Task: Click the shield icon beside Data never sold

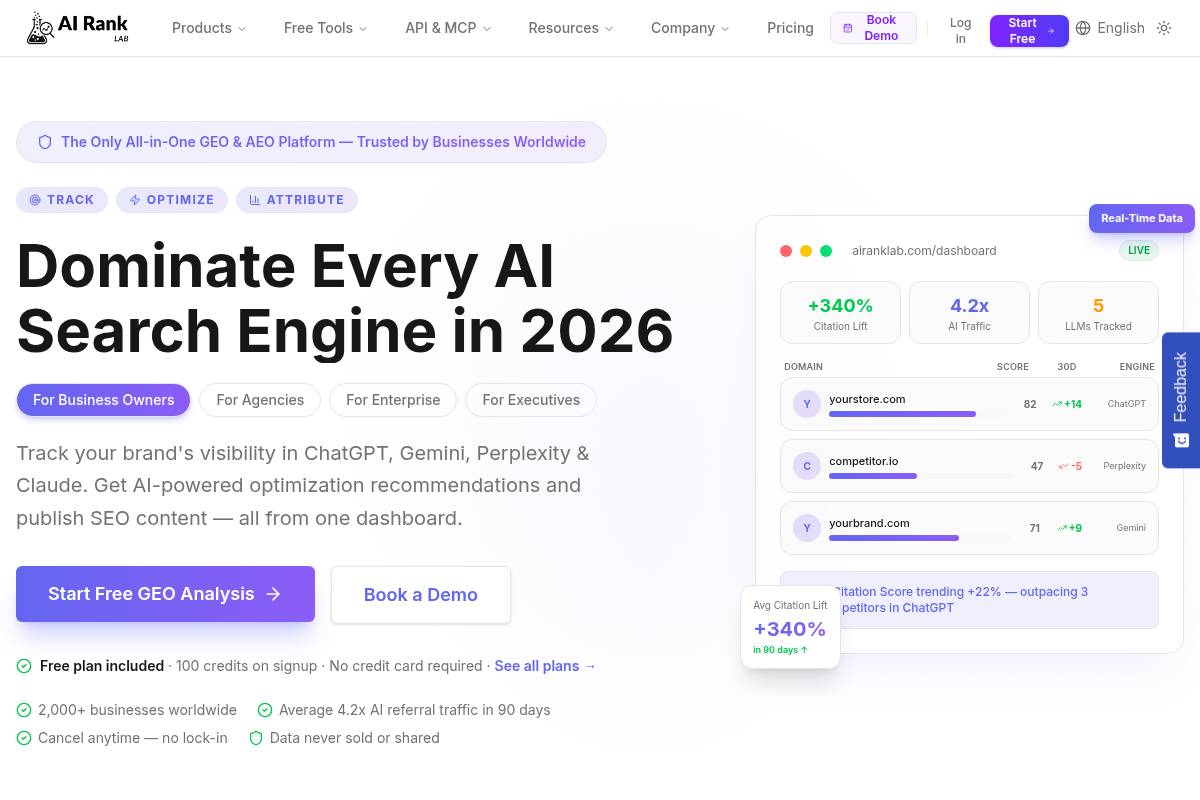Action: pos(256,738)
